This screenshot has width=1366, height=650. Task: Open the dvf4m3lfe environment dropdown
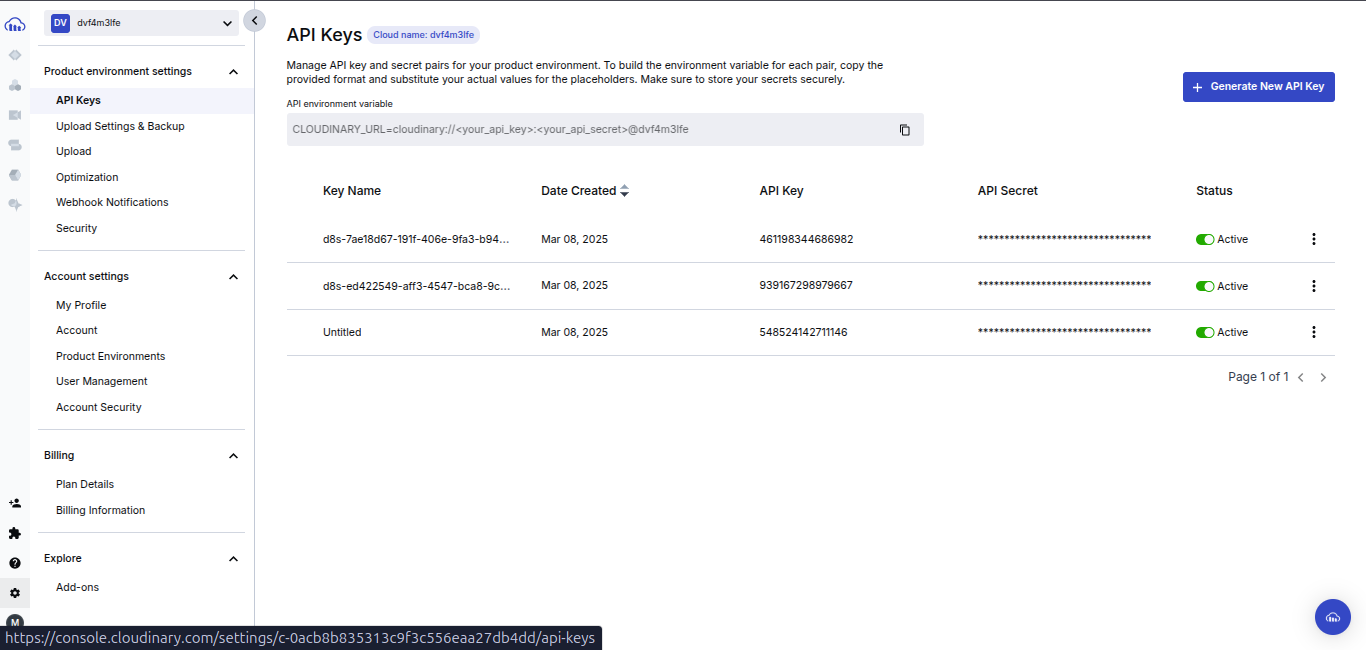click(x=141, y=23)
